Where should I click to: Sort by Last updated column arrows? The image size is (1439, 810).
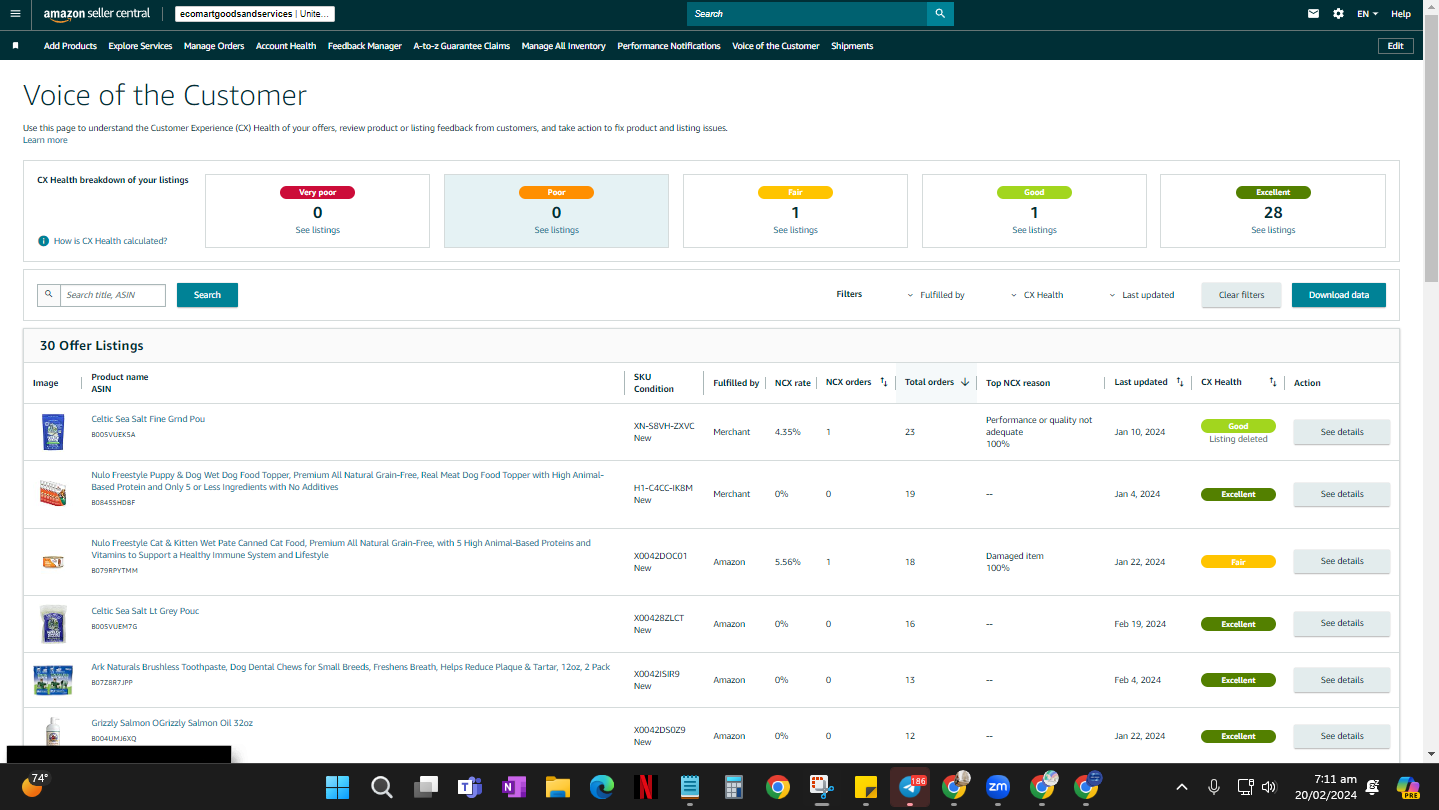coord(1180,382)
